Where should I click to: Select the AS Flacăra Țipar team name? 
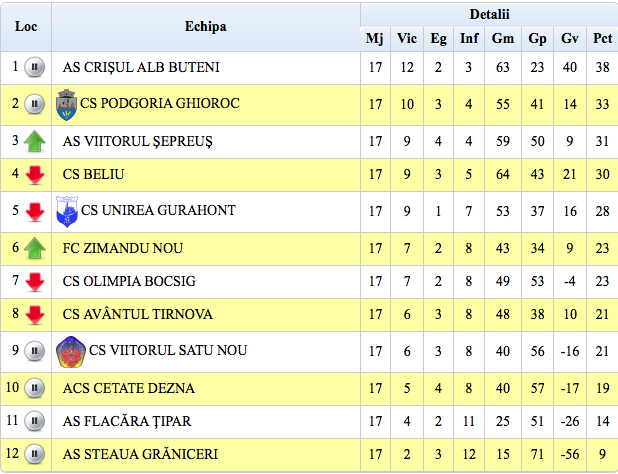tap(127, 421)
